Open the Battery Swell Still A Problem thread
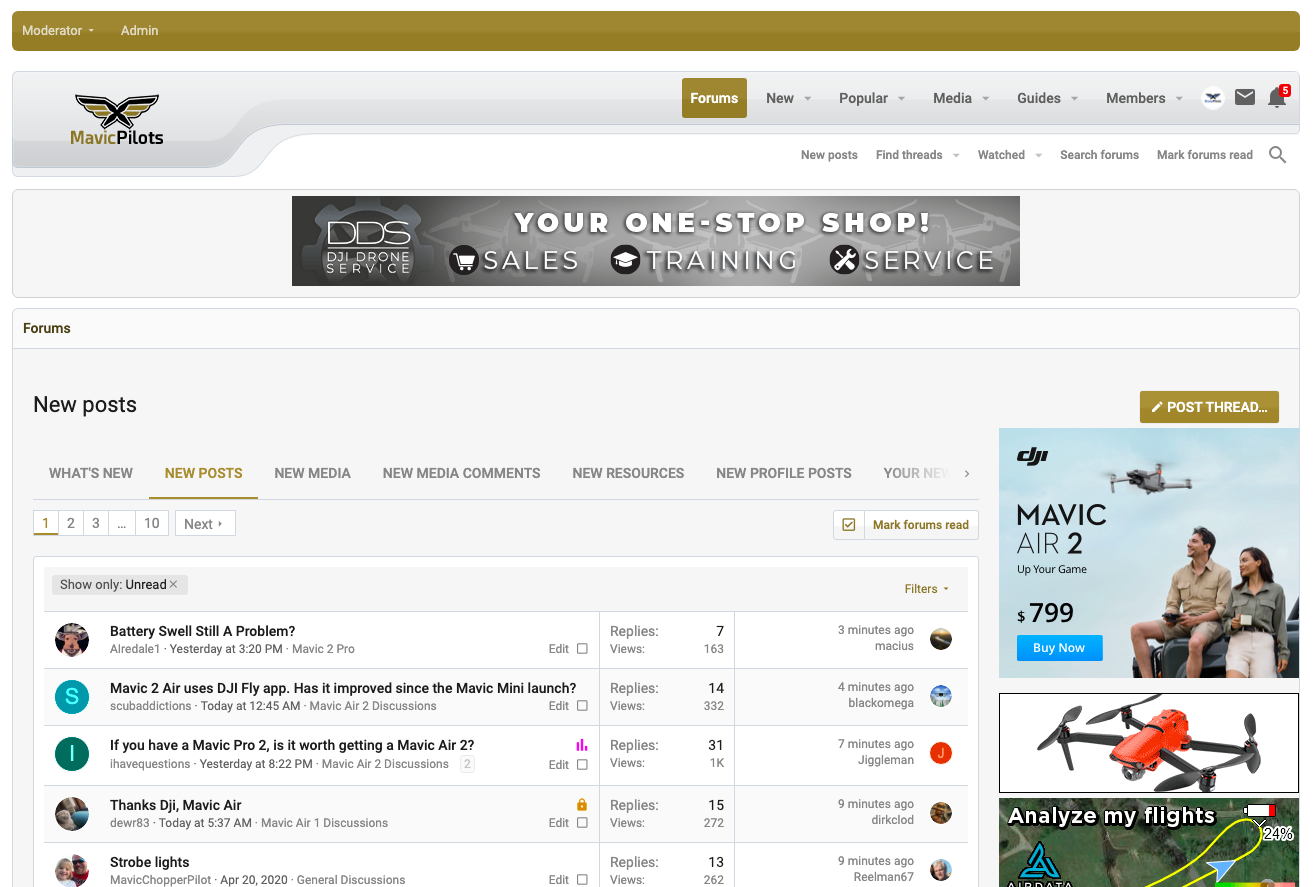Image resolution: width=1314 pixels, height=887 pixels. coord(202,631)
